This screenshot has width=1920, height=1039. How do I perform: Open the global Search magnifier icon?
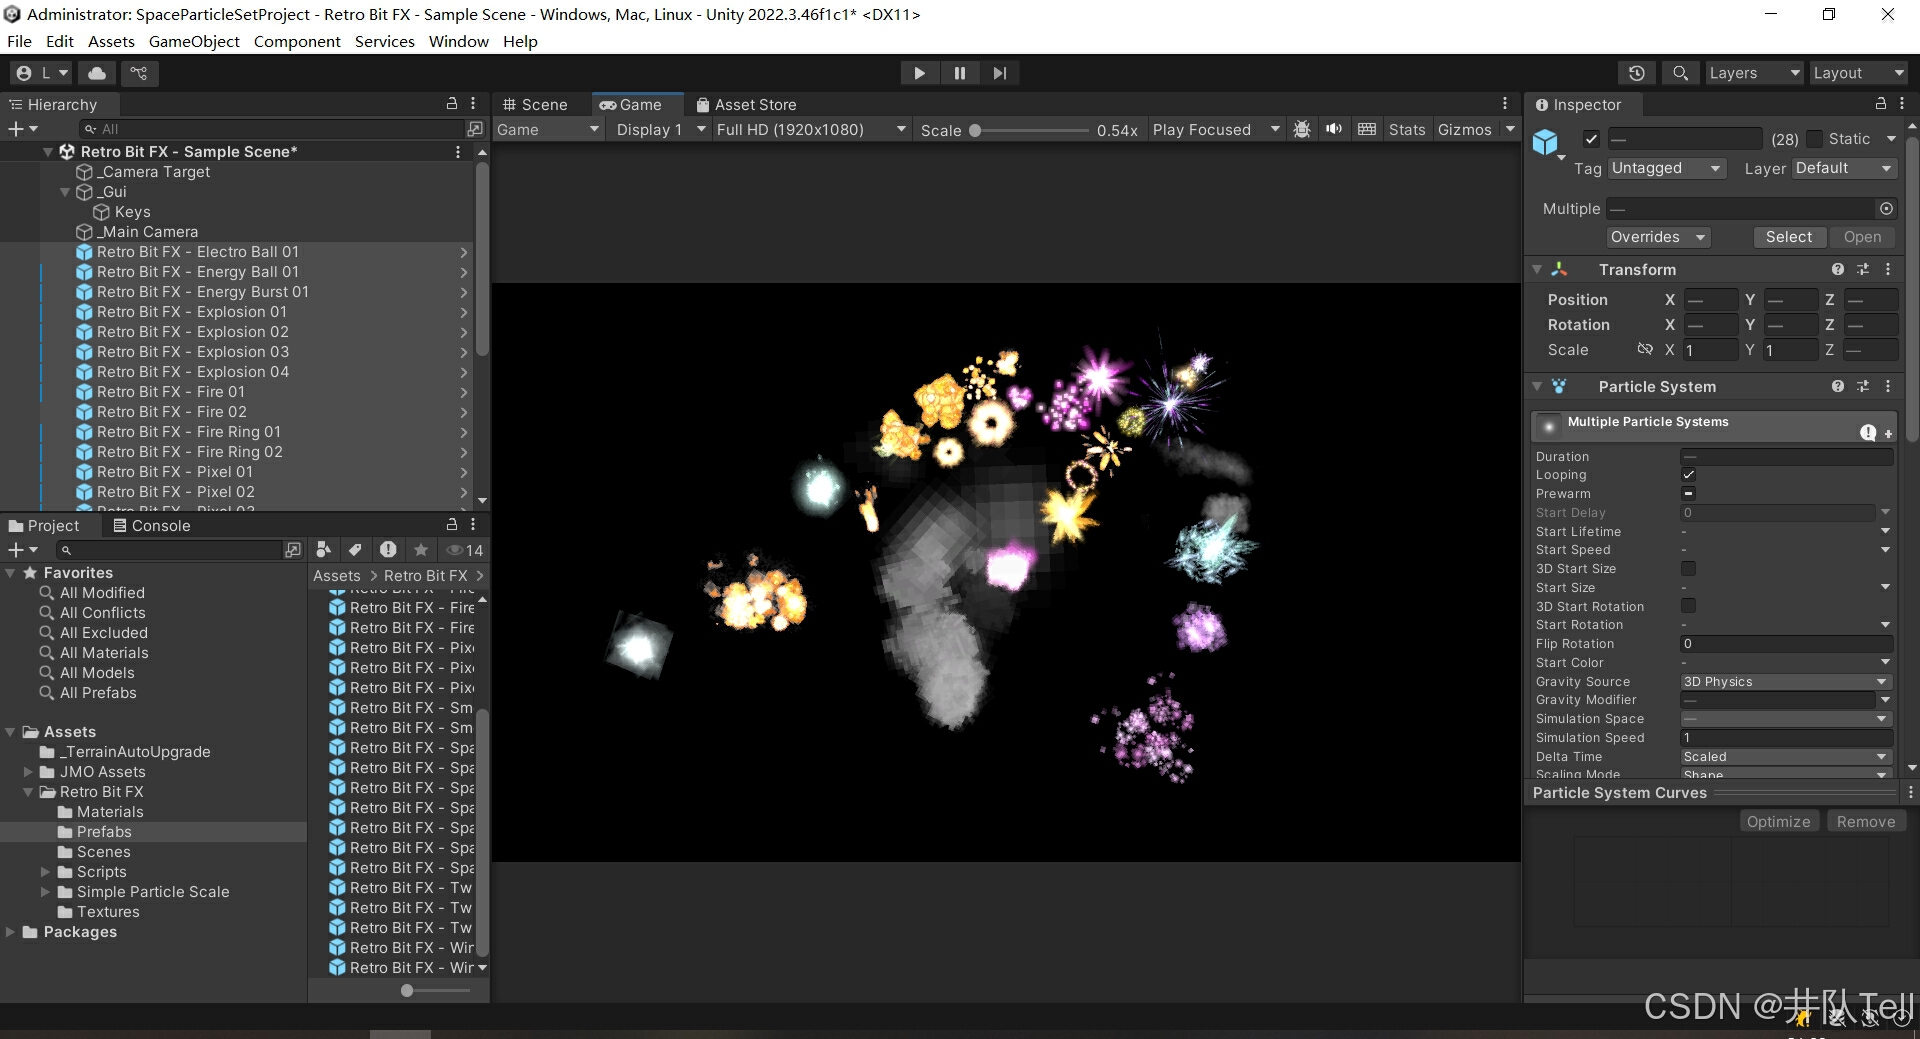click(x=1681, y=73)
